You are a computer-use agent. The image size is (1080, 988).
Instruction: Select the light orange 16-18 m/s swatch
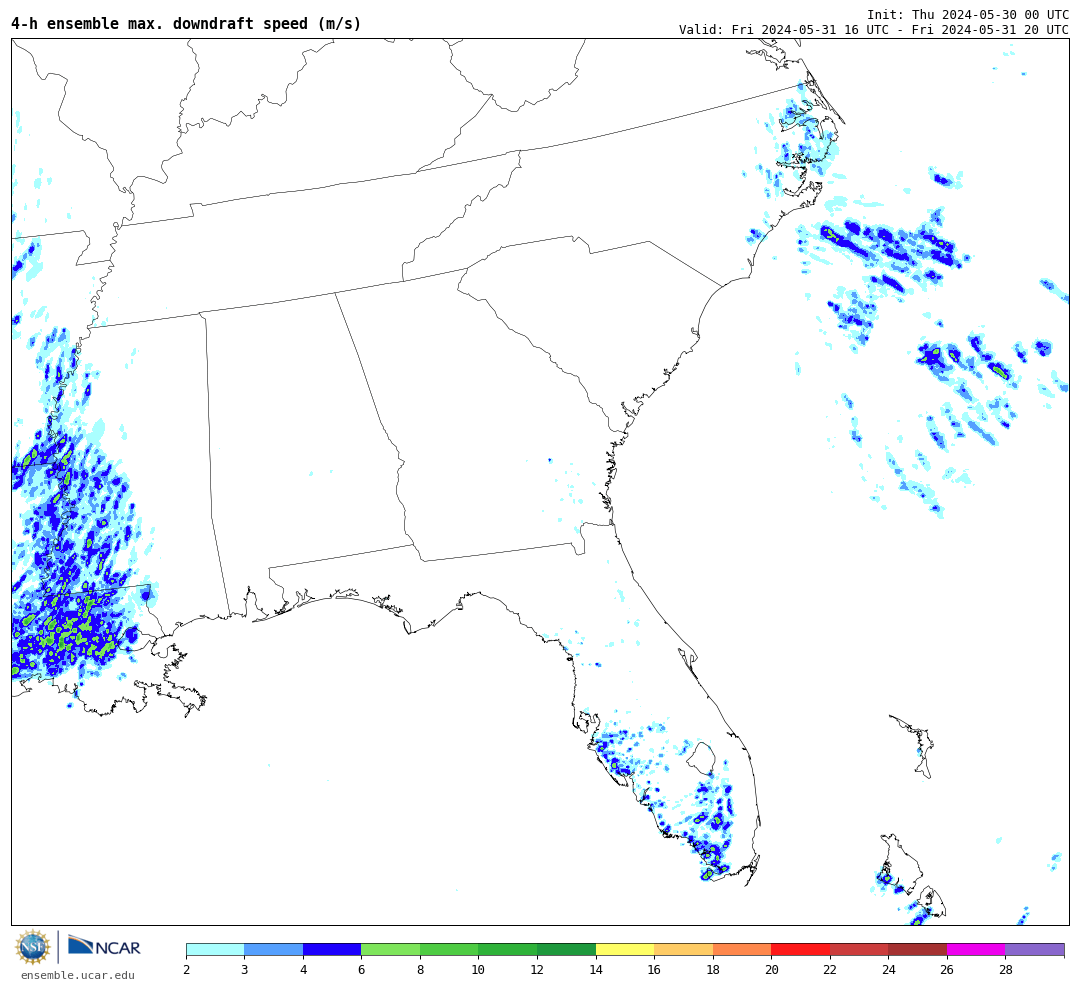[683, 949]
